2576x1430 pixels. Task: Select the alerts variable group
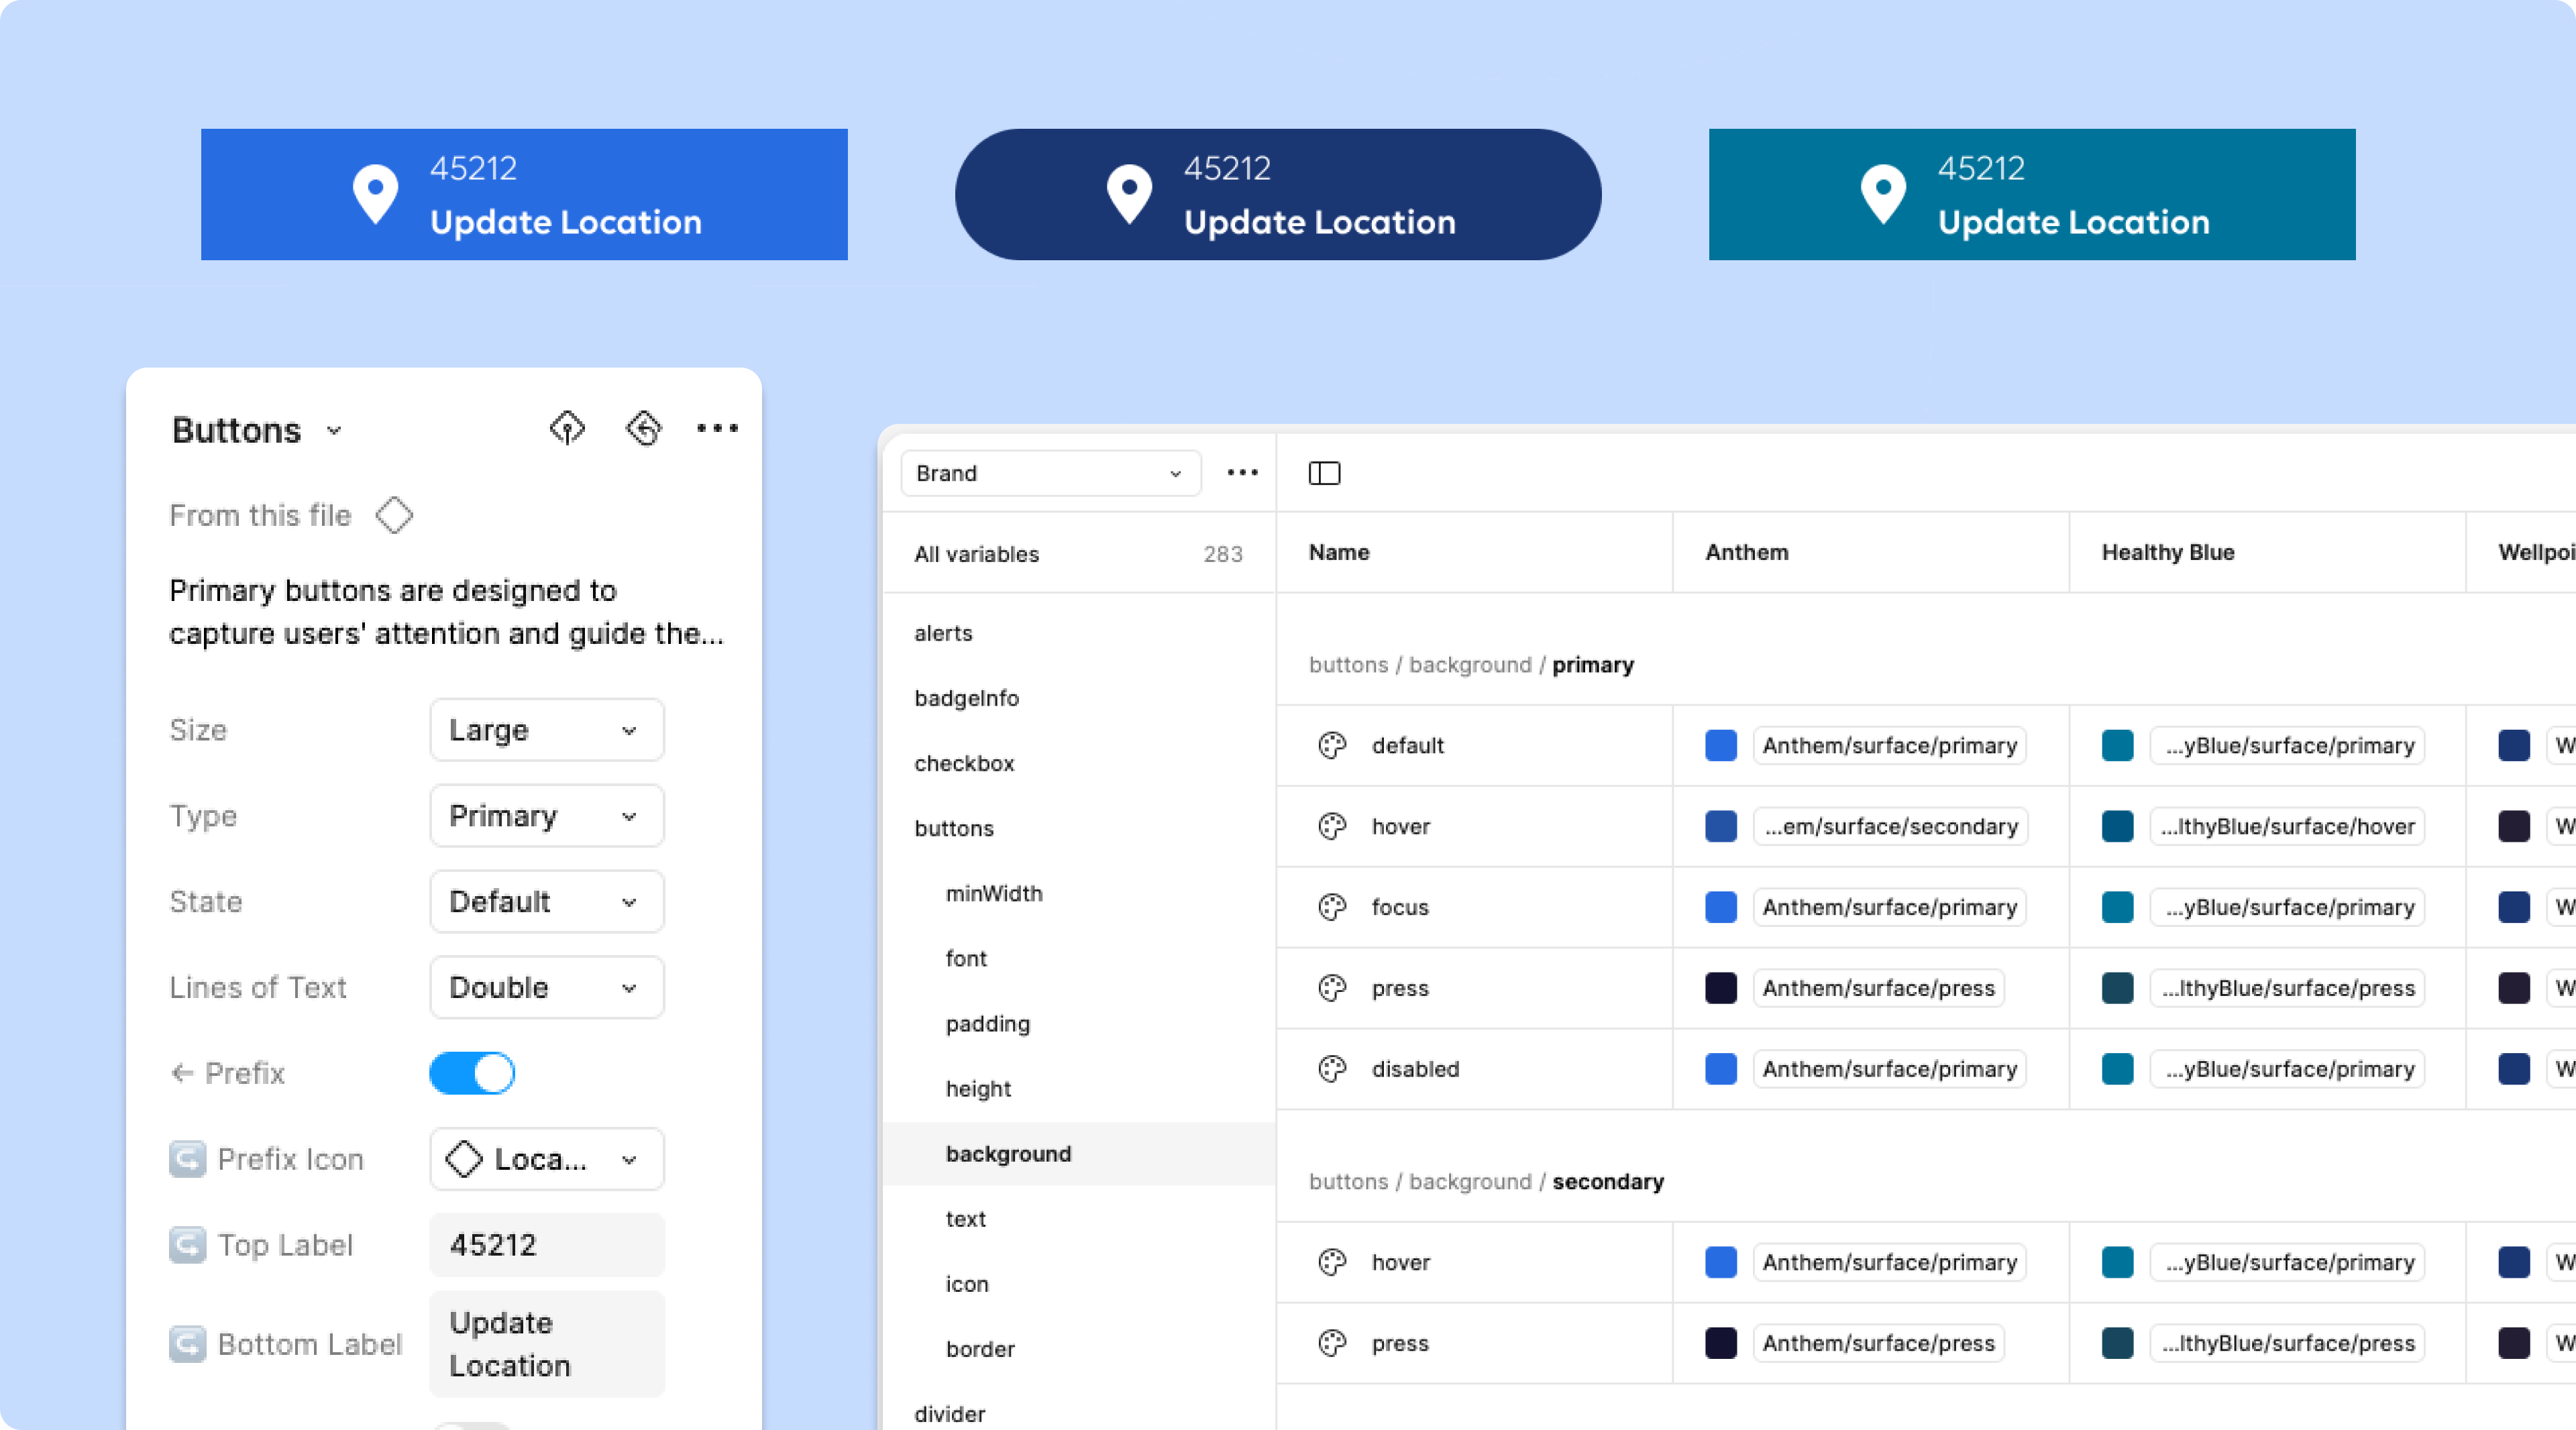click(943, 633)
